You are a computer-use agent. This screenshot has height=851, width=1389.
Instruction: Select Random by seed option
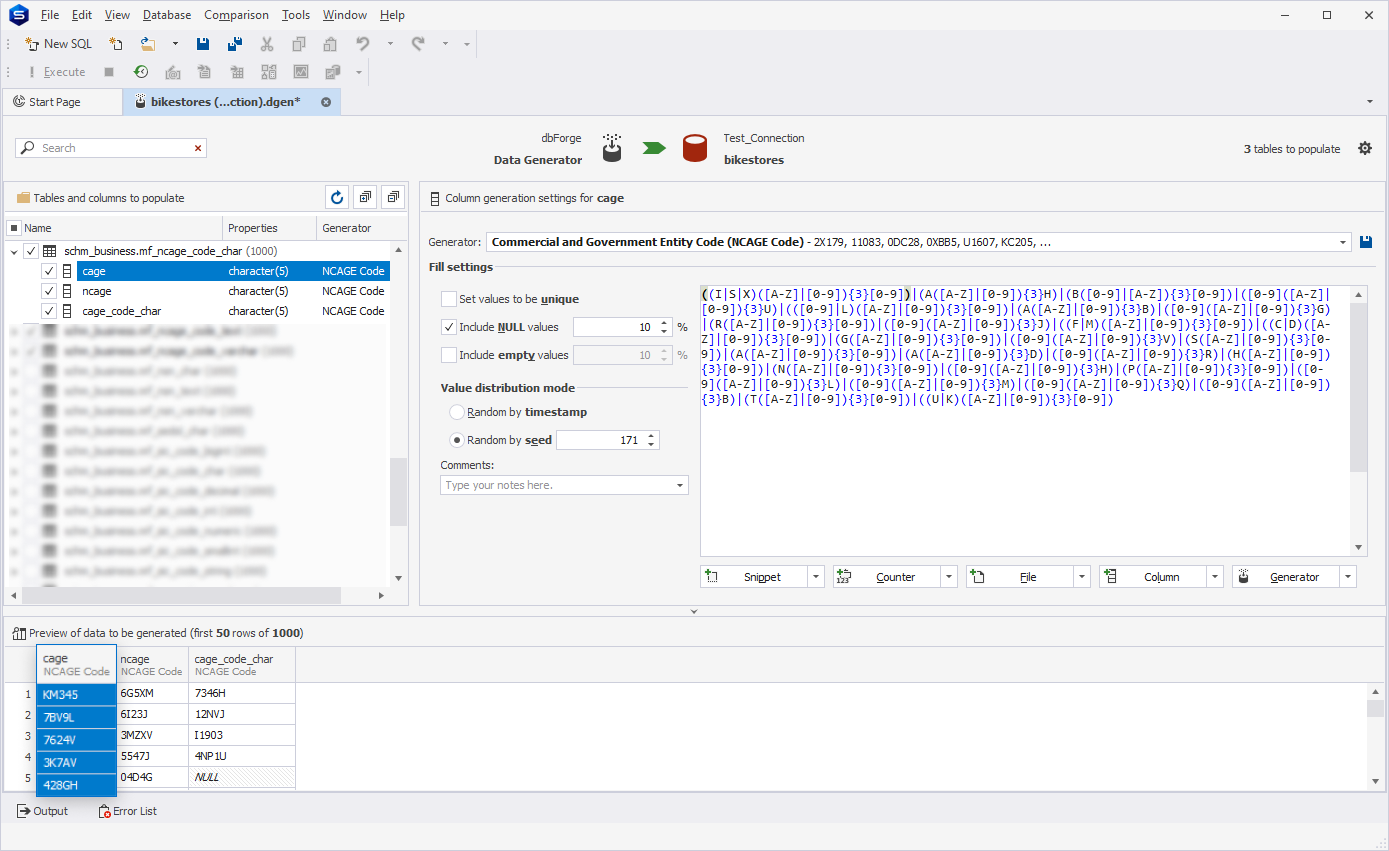click(x=457, y=440)
